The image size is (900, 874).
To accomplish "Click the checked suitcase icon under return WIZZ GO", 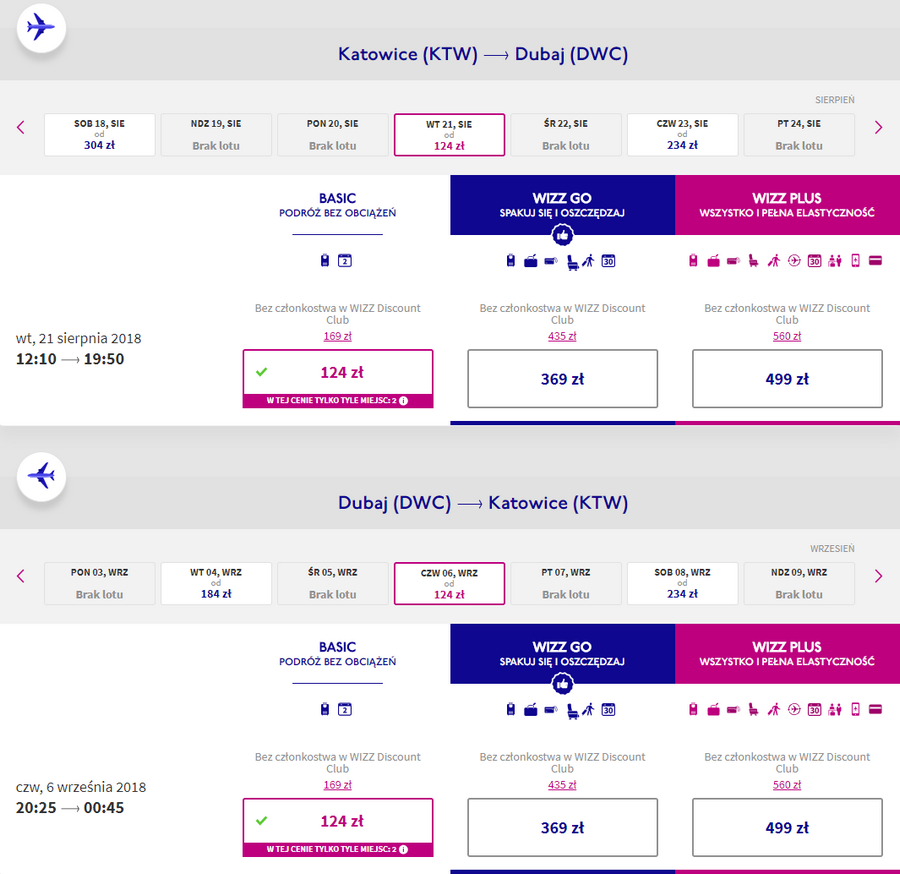I will click(x=531, y=710).
